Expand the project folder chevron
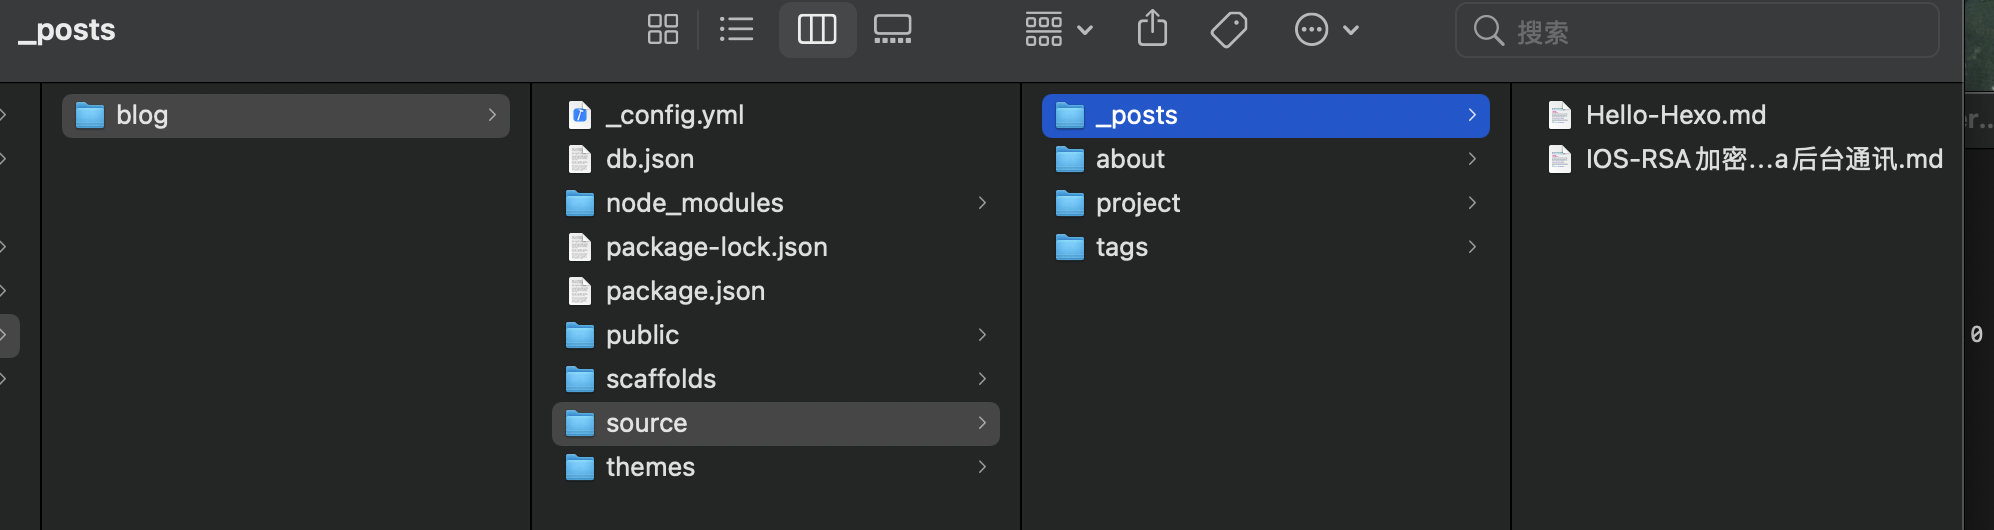 tap(1472, 203)
